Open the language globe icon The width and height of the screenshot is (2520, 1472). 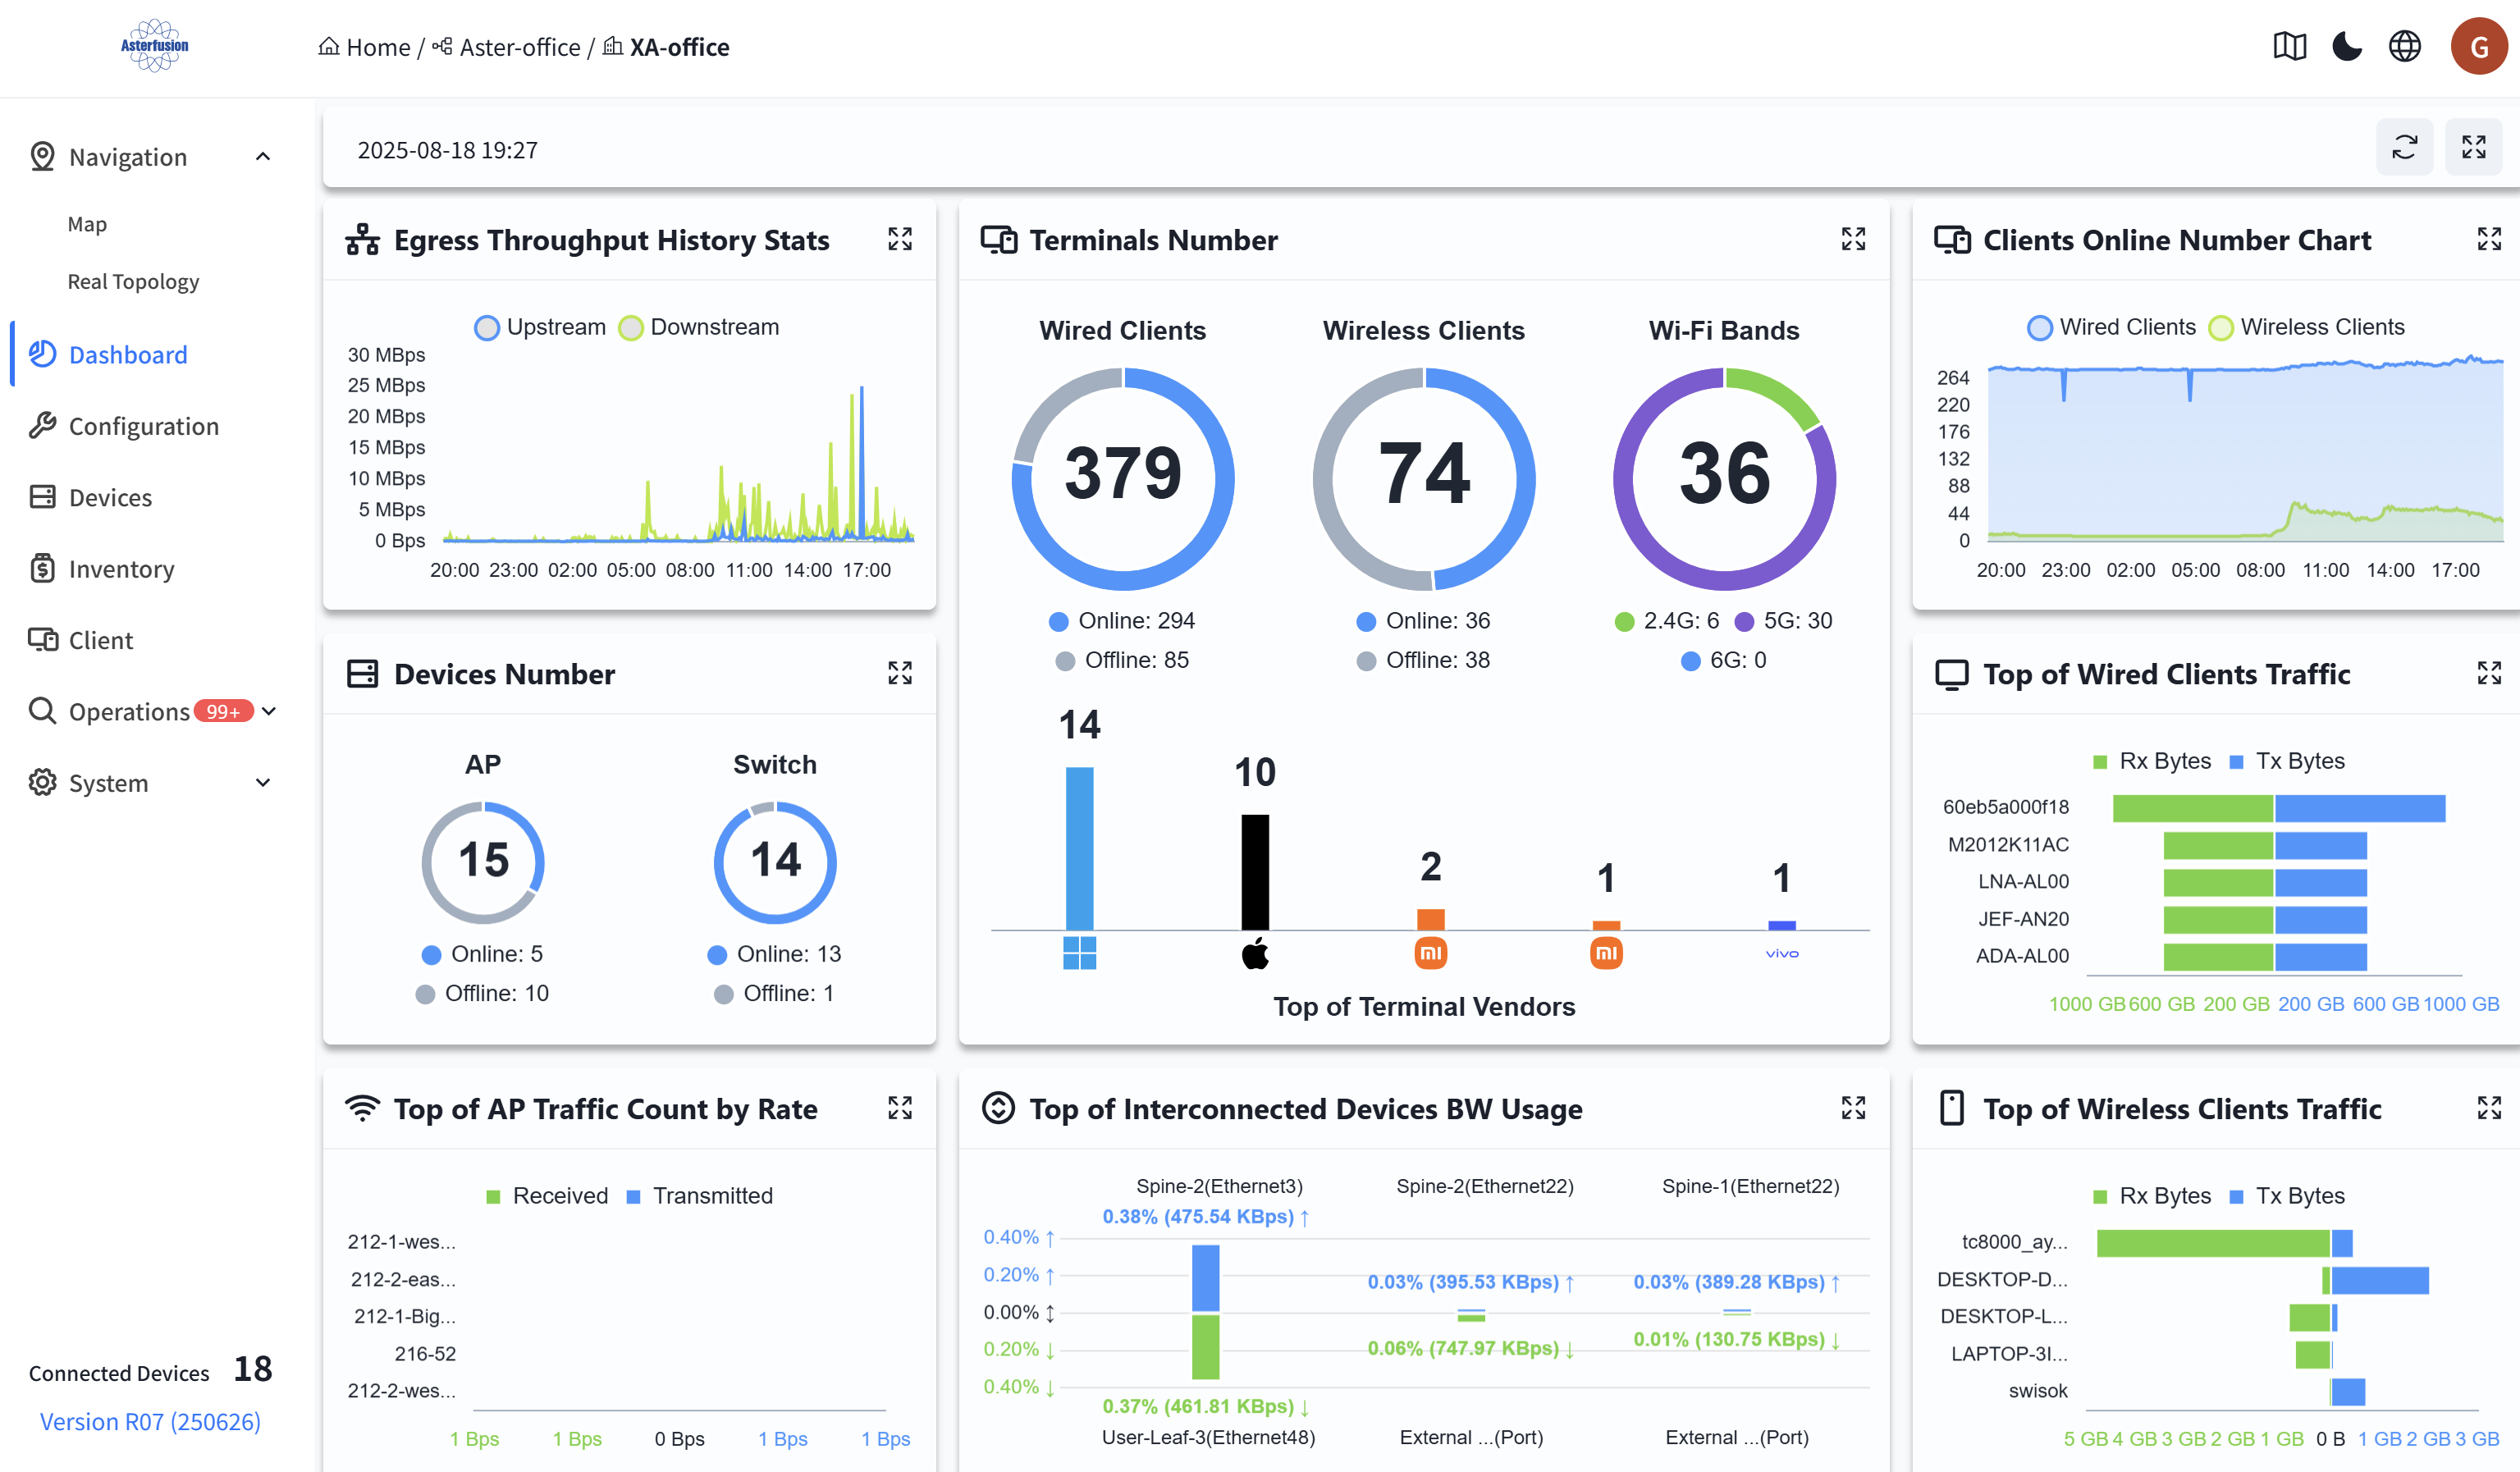tap(2404, 46)
